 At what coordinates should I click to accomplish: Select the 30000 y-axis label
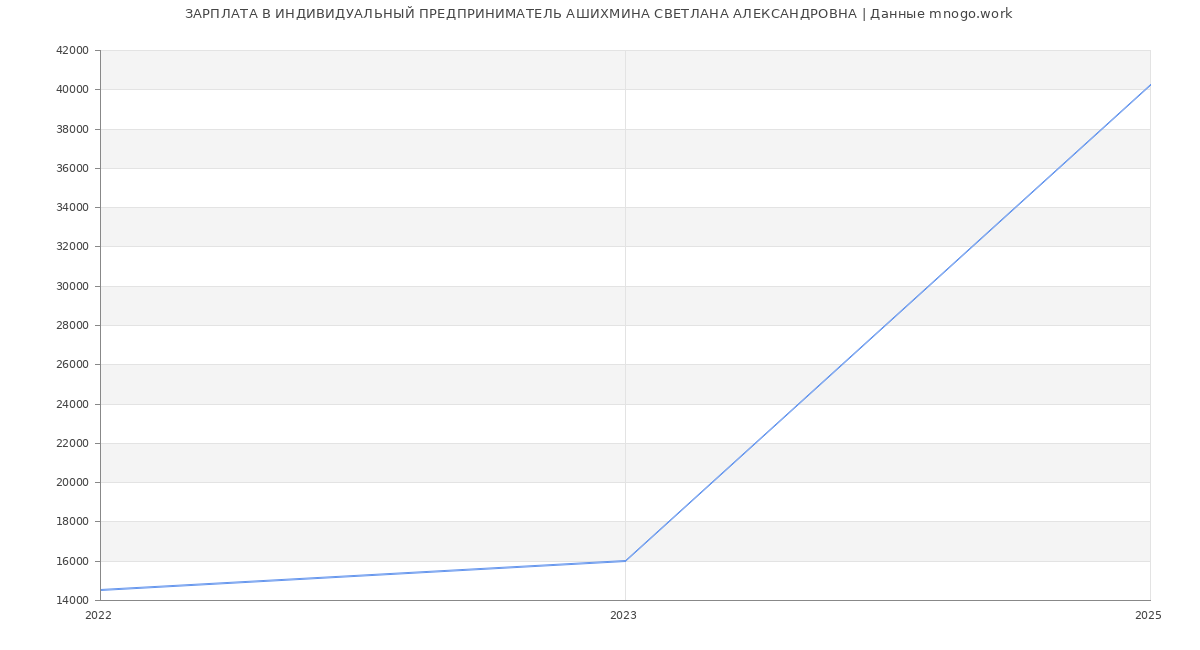click(72, 286)
